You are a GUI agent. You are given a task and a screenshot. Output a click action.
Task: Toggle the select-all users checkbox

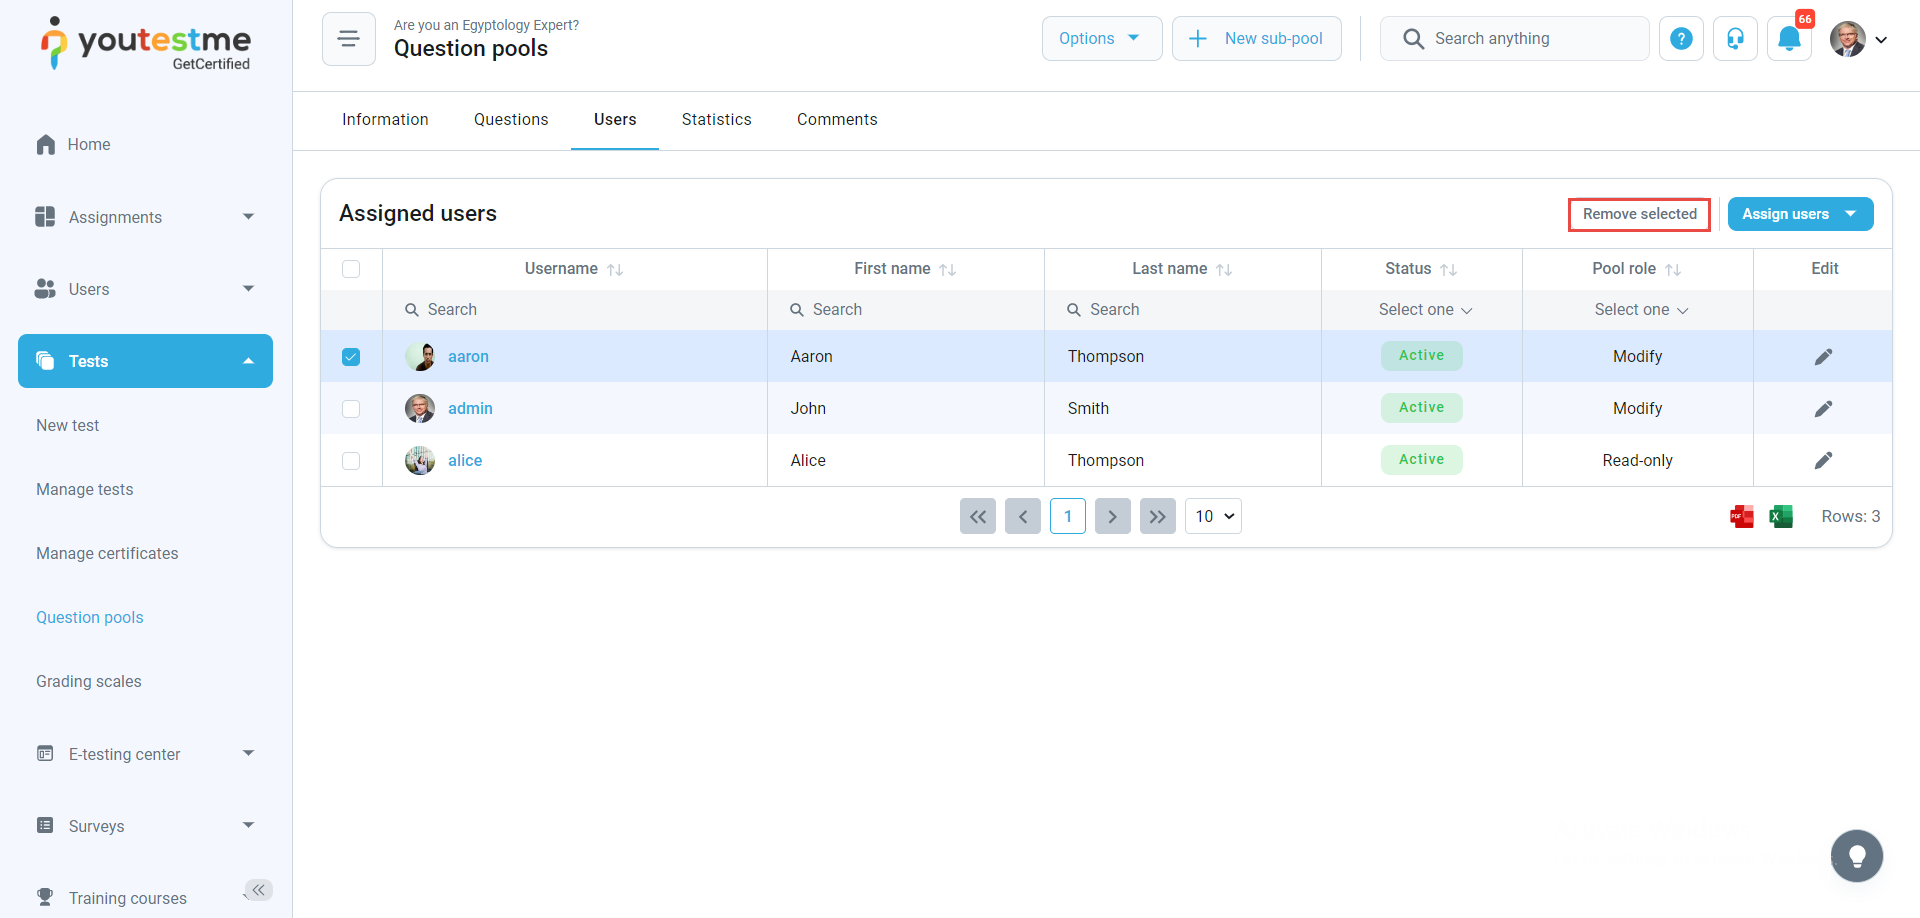pyautogui.click(x=351, y=269)
